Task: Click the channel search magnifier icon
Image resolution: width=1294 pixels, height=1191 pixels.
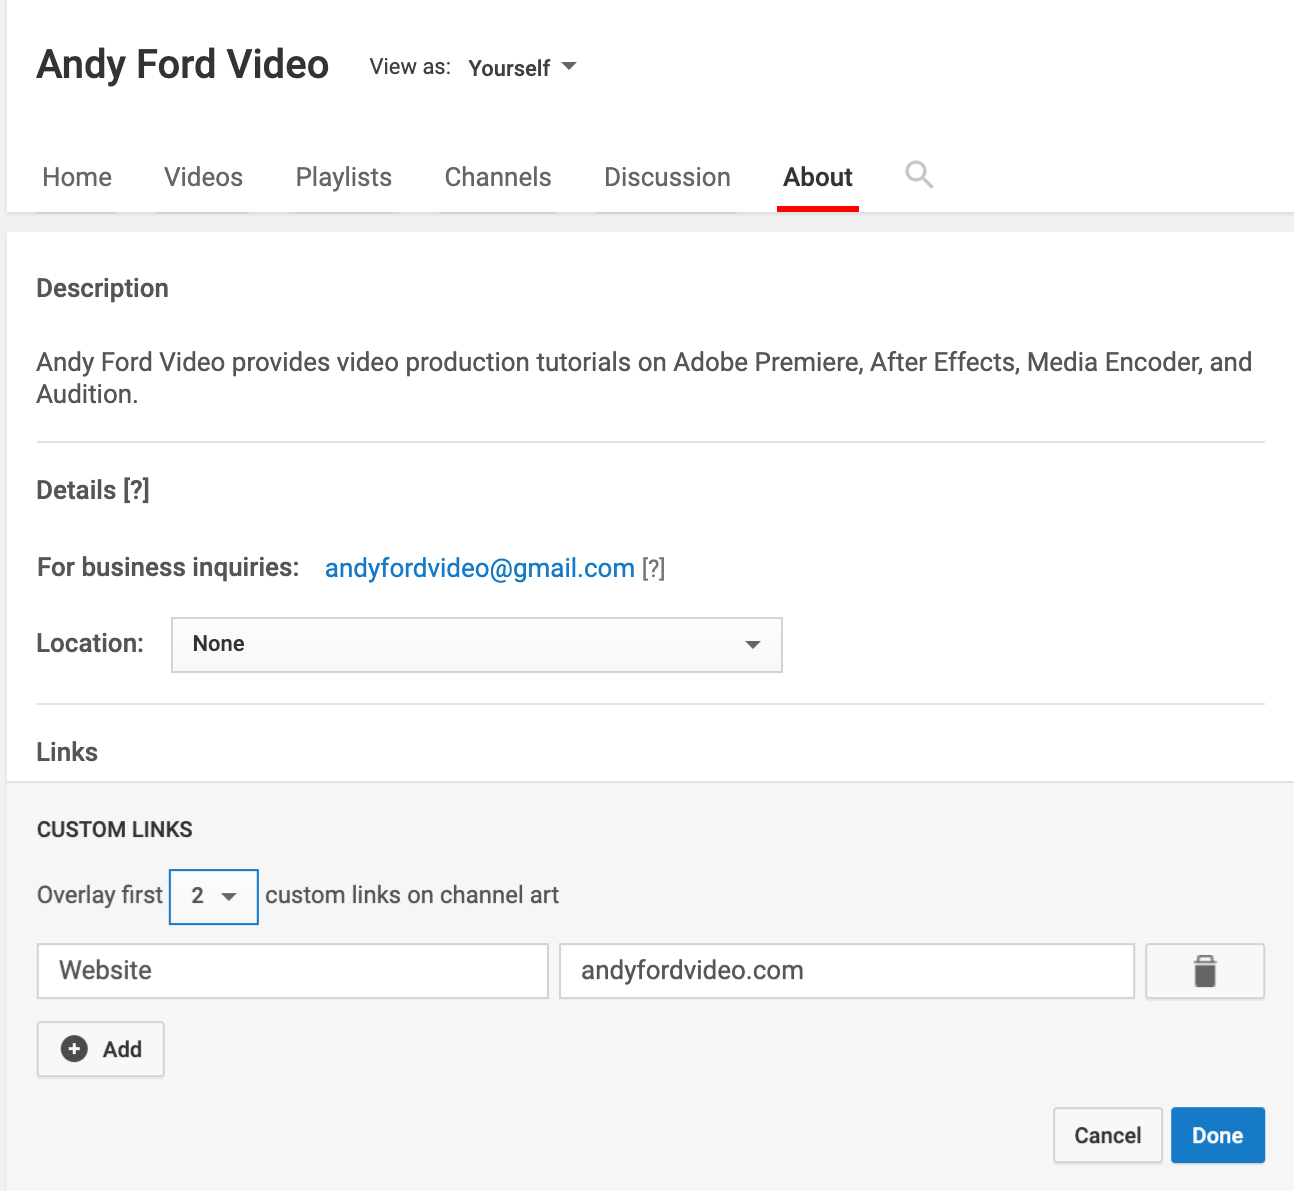Action: (919, 175)
